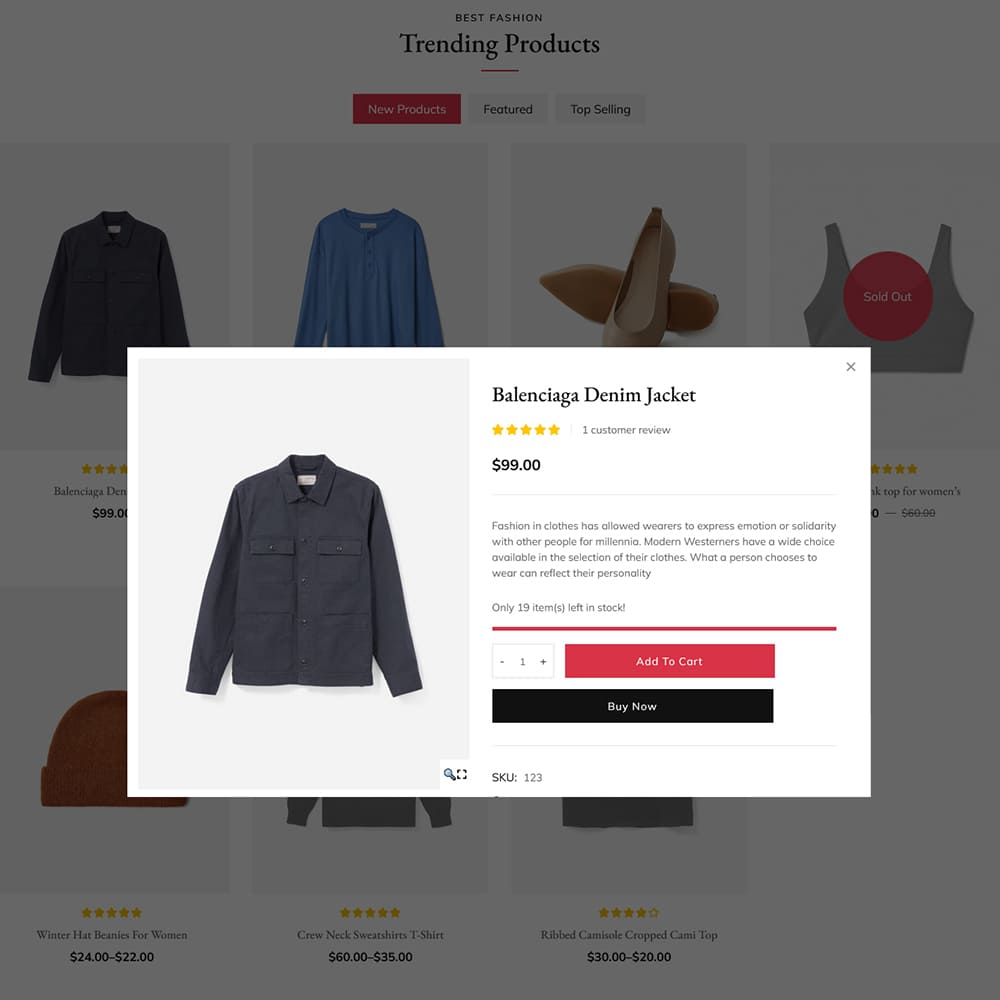Select the New Products tab

point(406,109)
